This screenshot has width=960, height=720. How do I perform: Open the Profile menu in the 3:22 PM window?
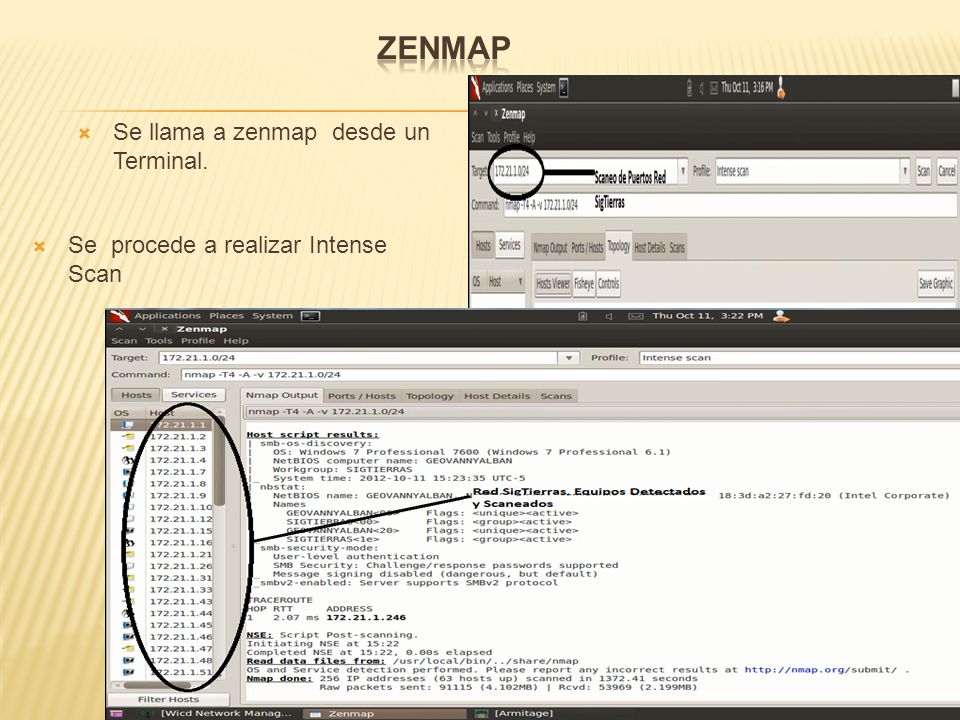pos(198,341)
